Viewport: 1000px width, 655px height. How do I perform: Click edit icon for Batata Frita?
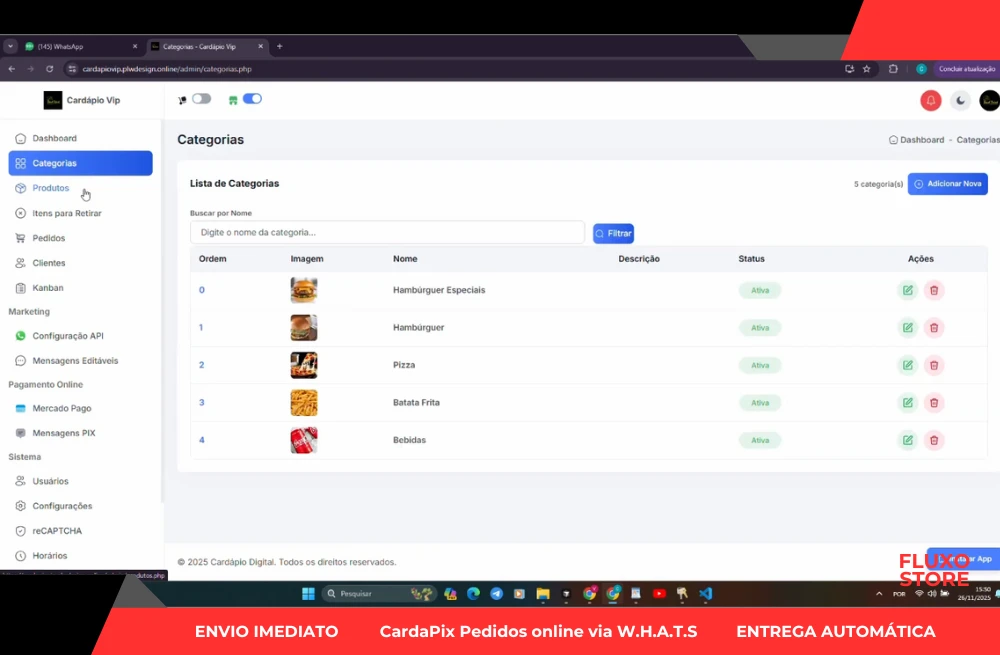907,403
